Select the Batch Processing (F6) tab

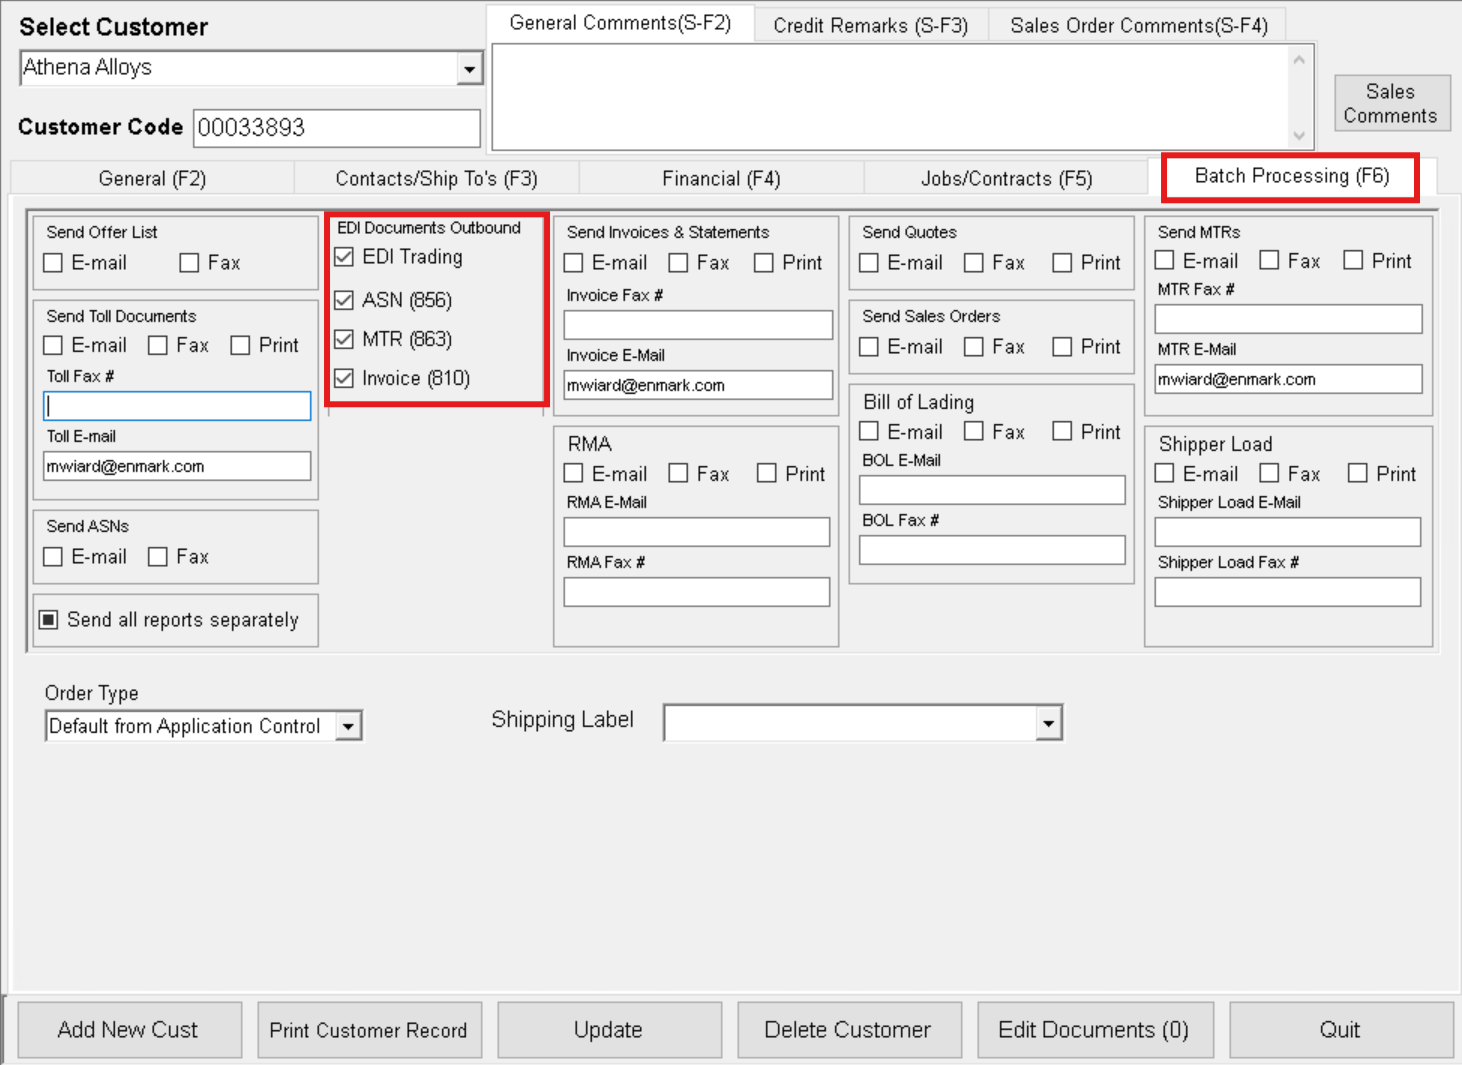click(x=1291, y=176)
